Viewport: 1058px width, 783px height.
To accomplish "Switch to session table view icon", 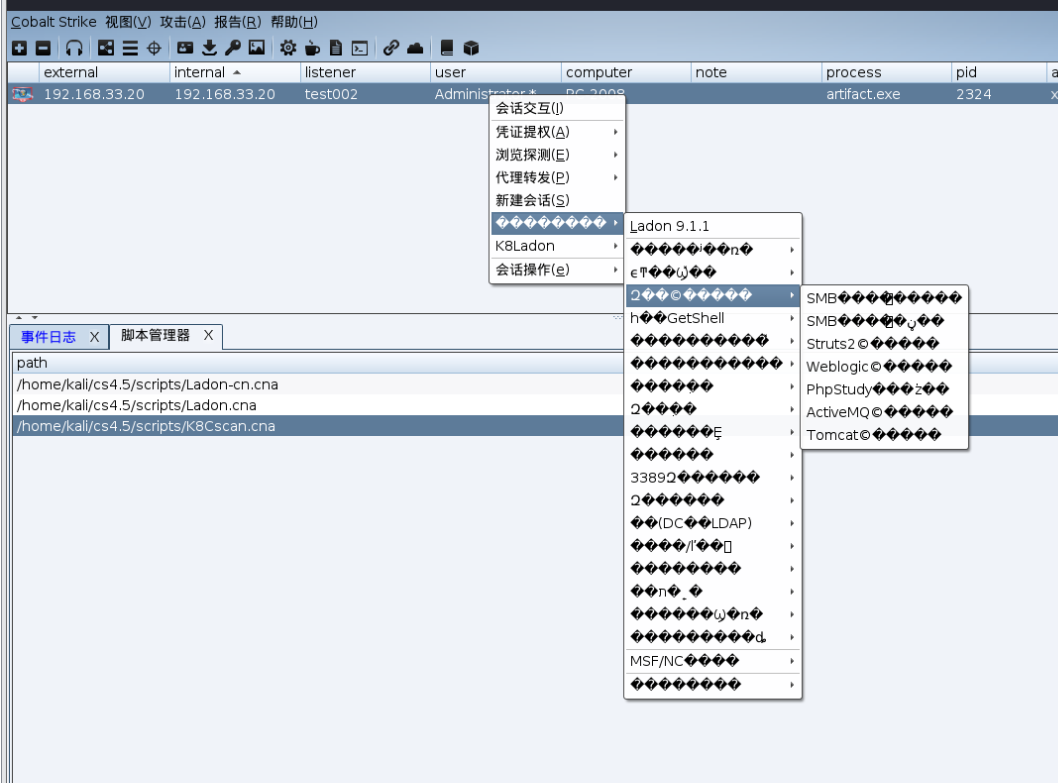I will [130, 48].
